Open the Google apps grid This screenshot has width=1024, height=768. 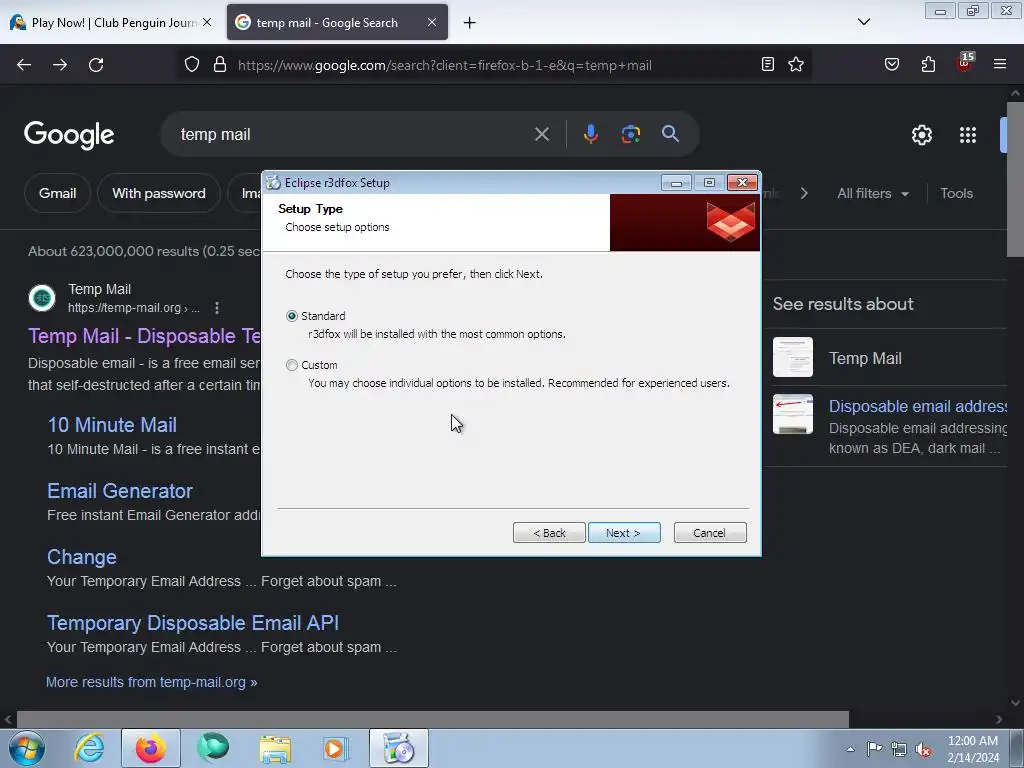pyautogui.click(x=968, y=135)
